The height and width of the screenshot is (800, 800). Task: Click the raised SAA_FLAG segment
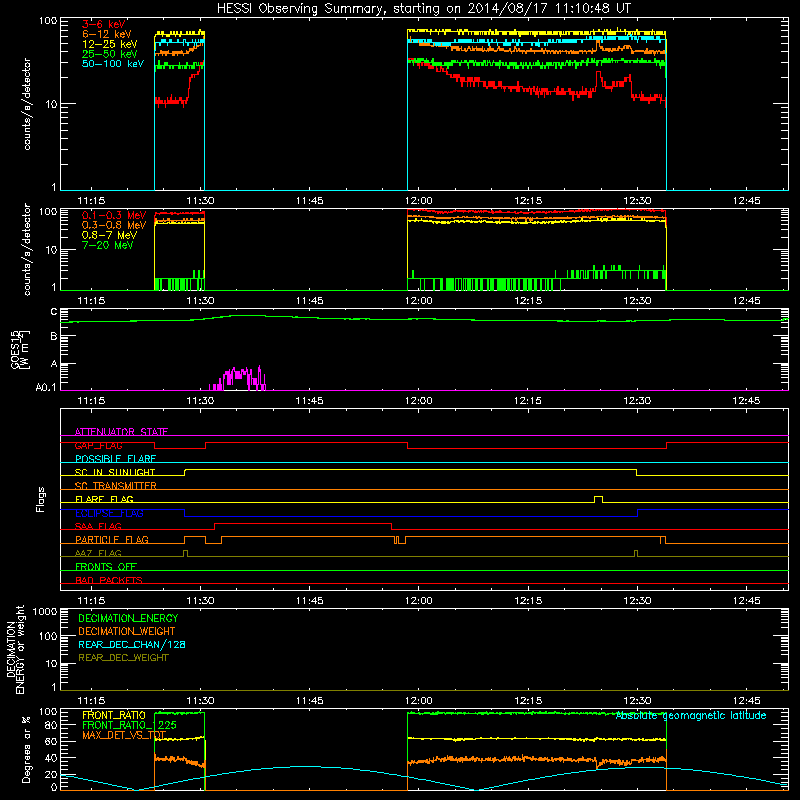303,524
